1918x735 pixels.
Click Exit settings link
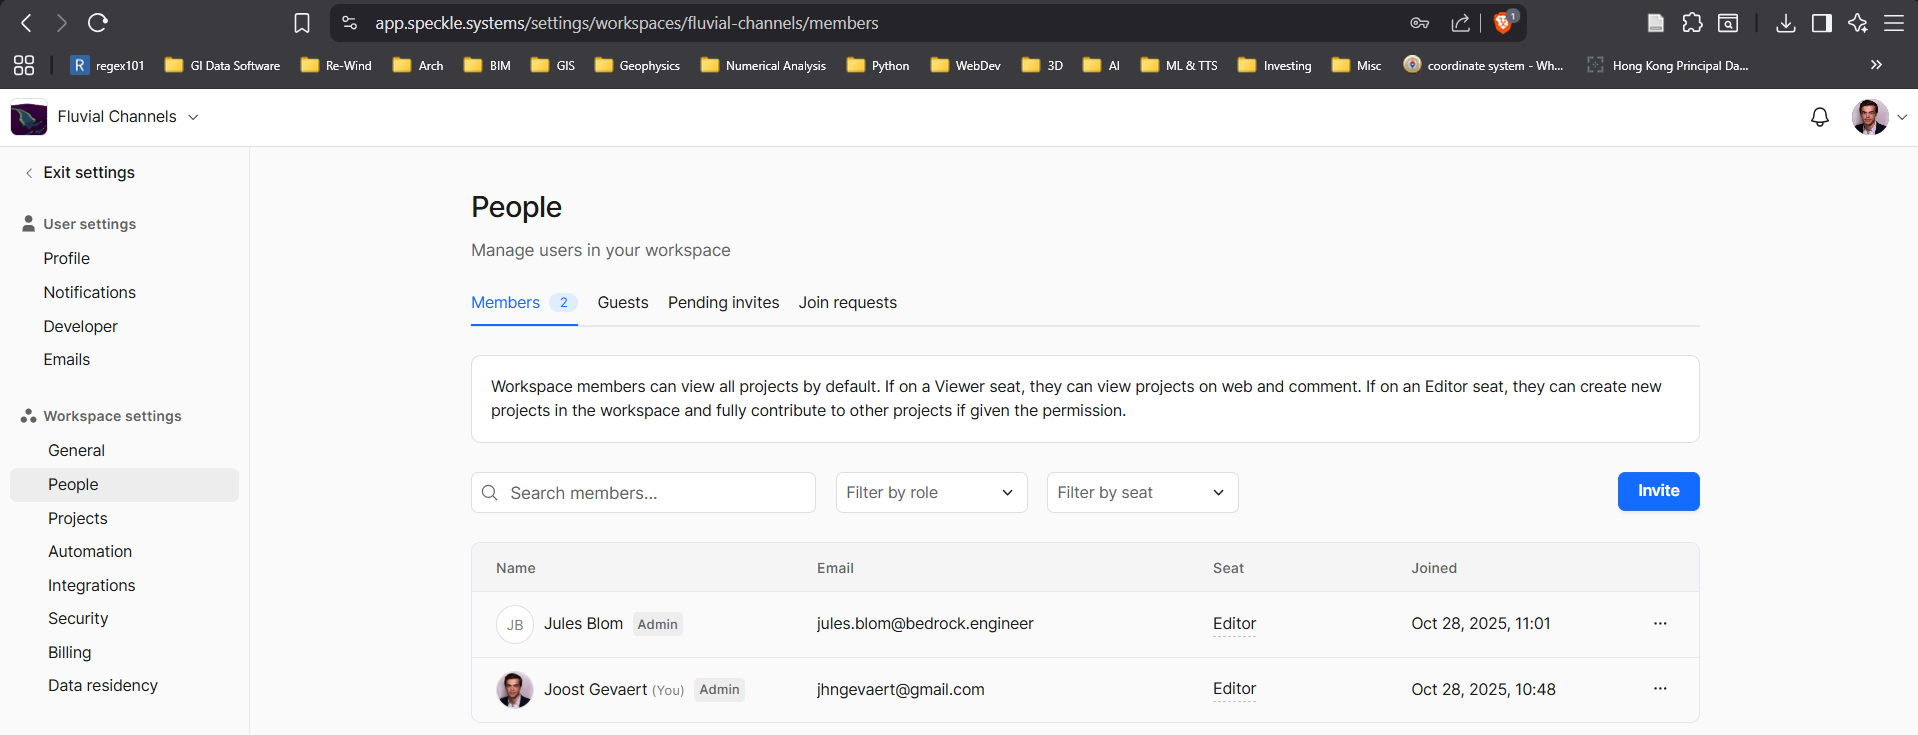pyautogui.click(x=88, y=173)
